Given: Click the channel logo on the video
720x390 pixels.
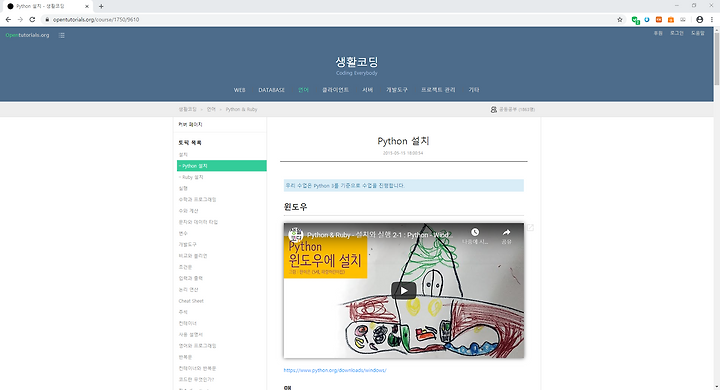Looking at the screenshot, I should pyautogui.click(x=296, y=235).
